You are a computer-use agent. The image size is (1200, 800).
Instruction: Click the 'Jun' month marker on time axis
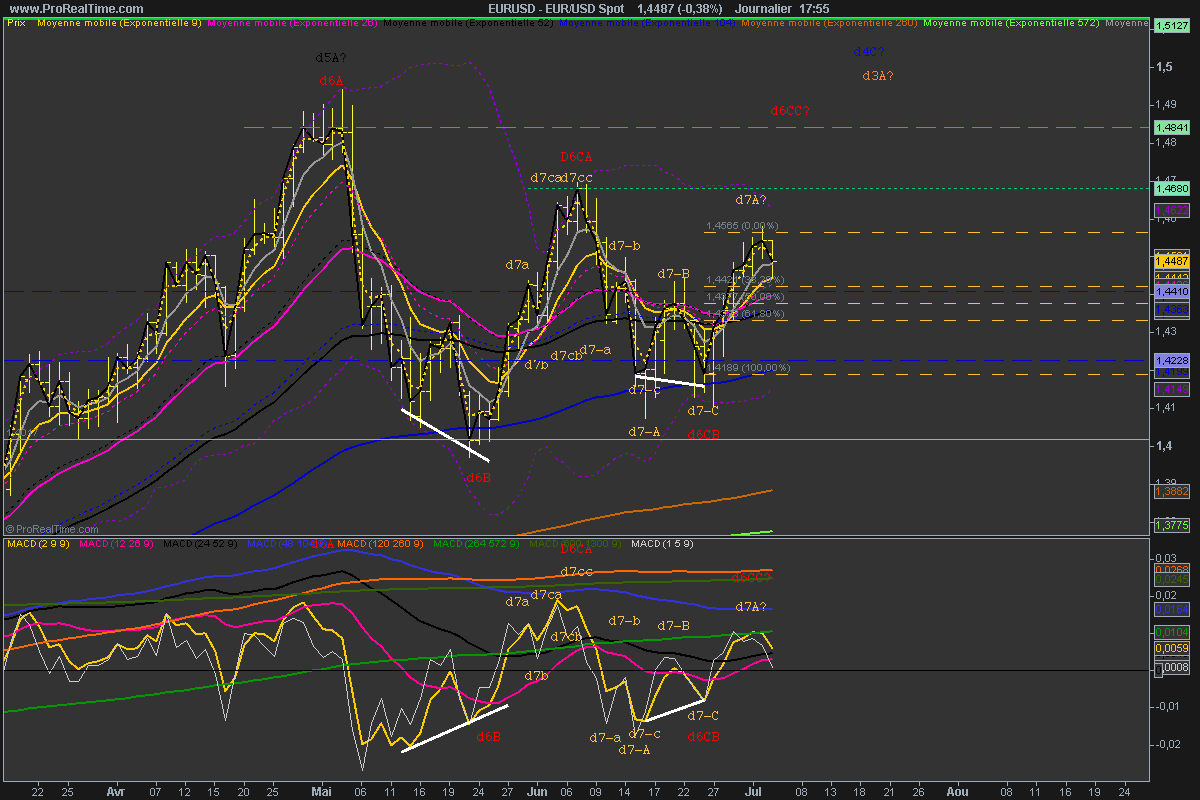tap(537, 789)
